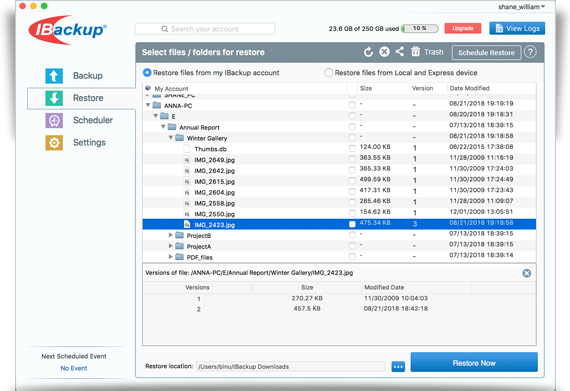Switch to the Restore section

point(81,98)
